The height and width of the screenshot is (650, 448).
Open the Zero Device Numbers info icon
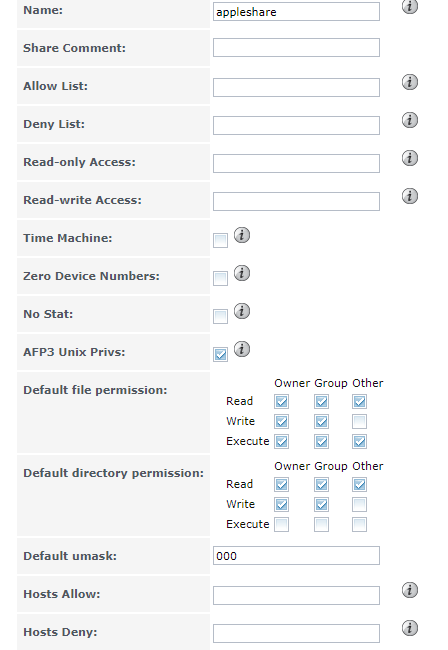pos(242,273)
